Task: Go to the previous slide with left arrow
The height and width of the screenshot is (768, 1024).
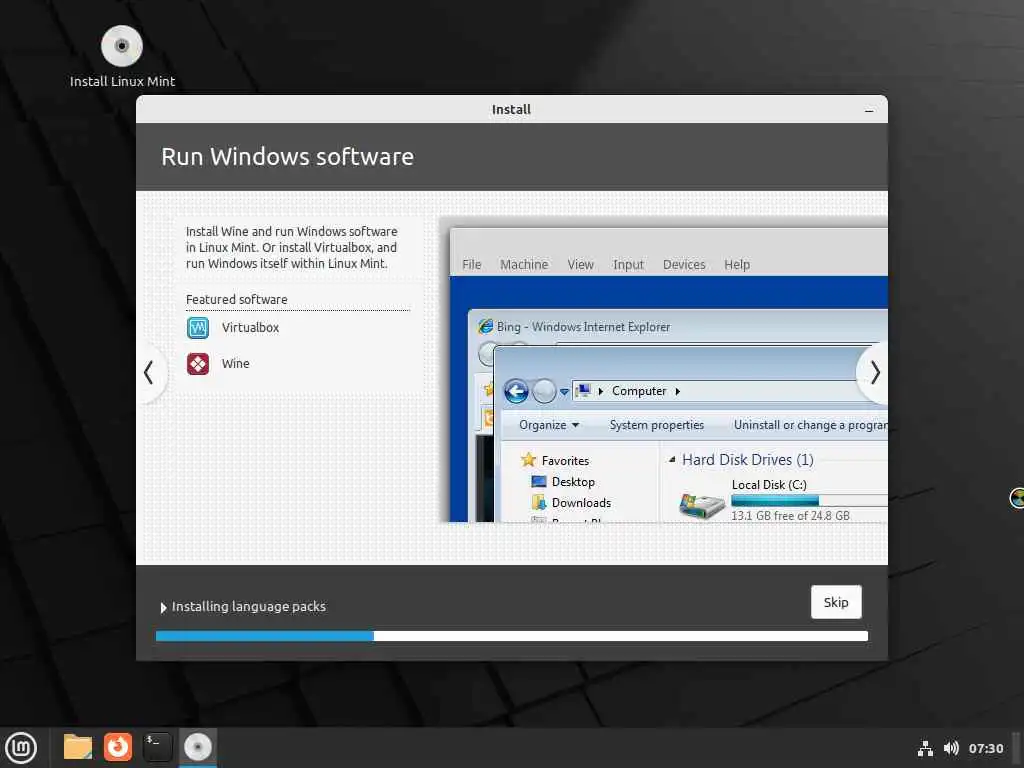Action: (150, 373)
